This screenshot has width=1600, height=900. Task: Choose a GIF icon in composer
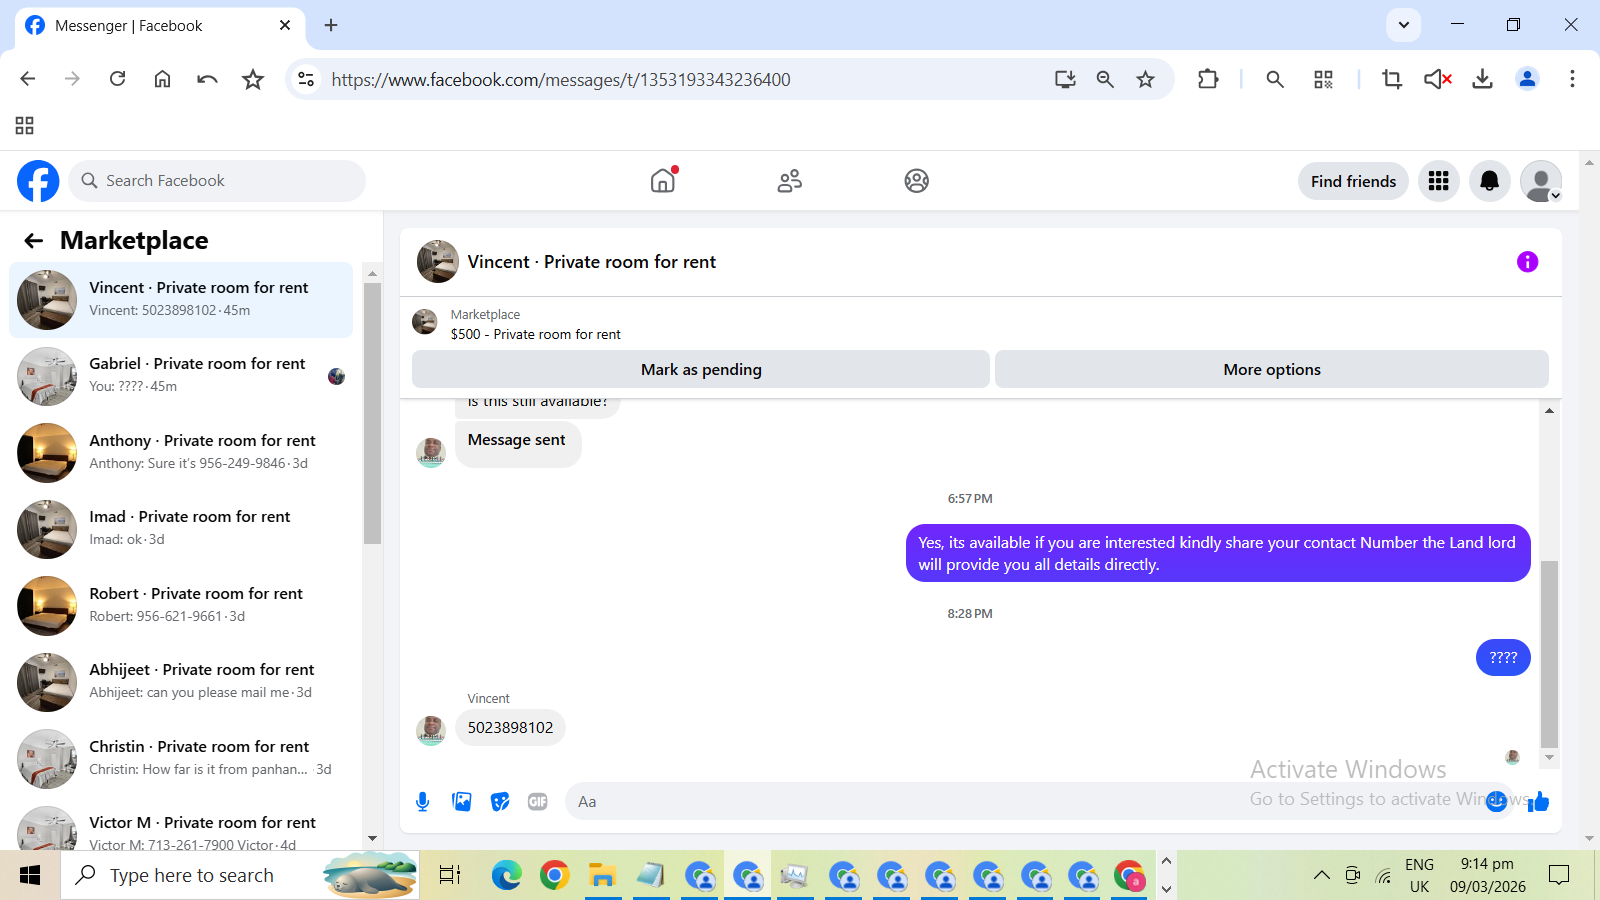[538, 802]
